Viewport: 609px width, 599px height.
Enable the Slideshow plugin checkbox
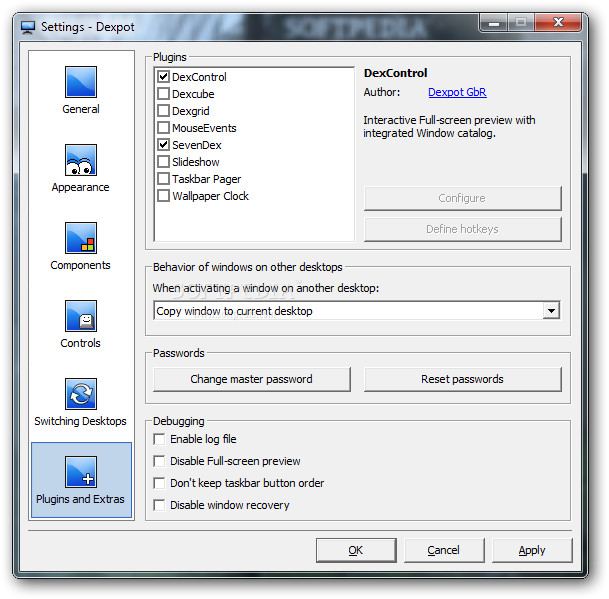(x=164, y=162)
